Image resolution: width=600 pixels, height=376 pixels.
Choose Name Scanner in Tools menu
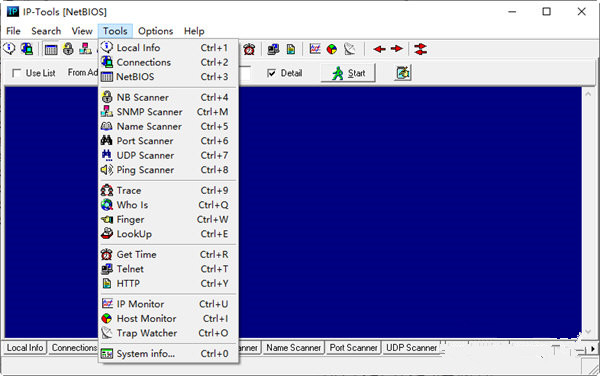[168, 127]
